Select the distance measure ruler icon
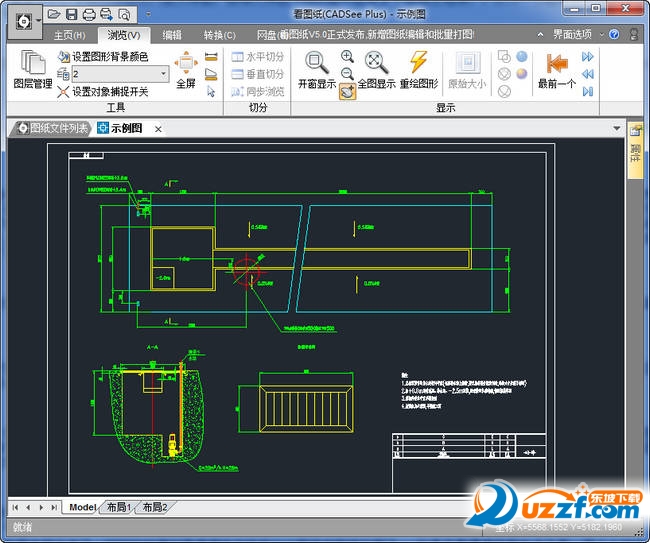 (211, 57)
